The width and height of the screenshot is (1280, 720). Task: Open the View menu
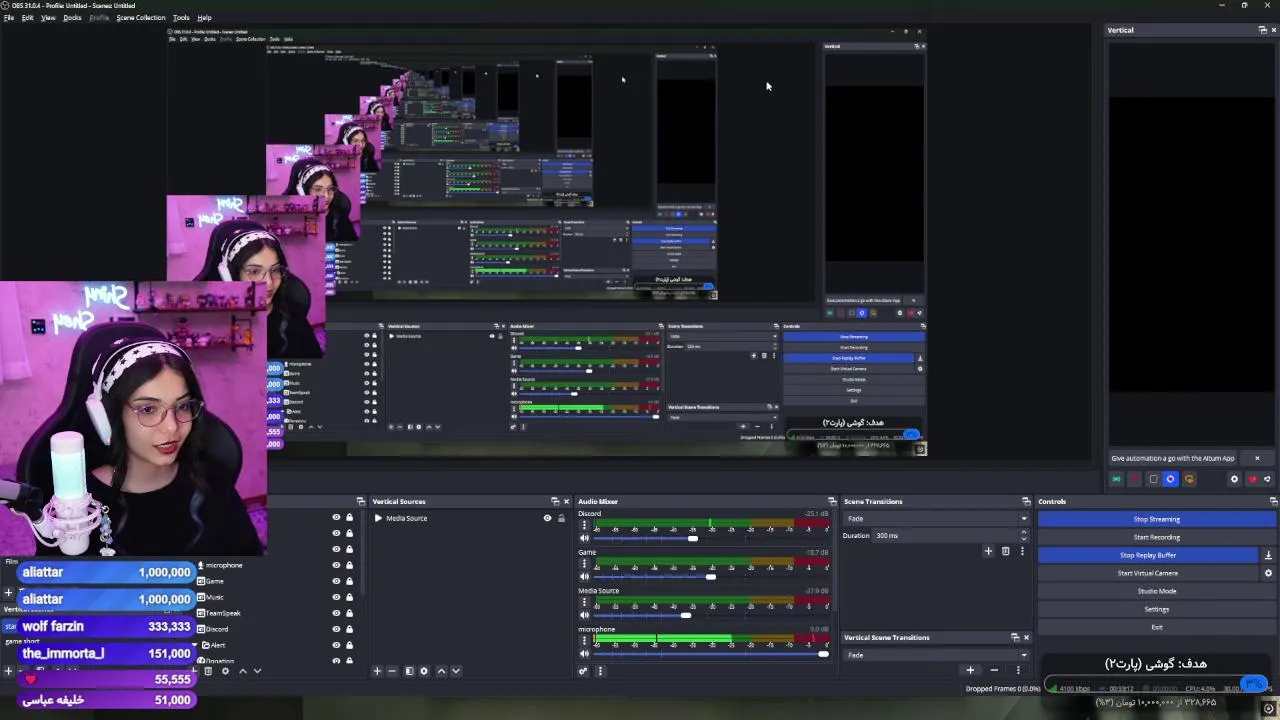[x=48, y=17]
